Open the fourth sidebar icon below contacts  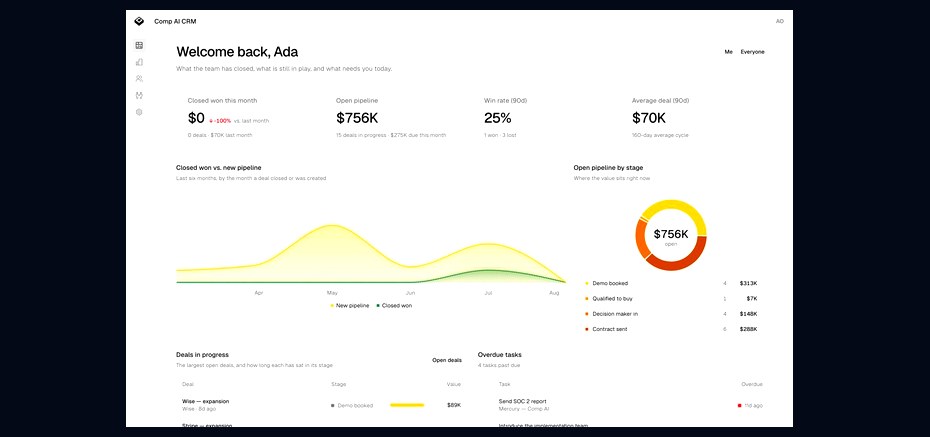coord(139,95)
